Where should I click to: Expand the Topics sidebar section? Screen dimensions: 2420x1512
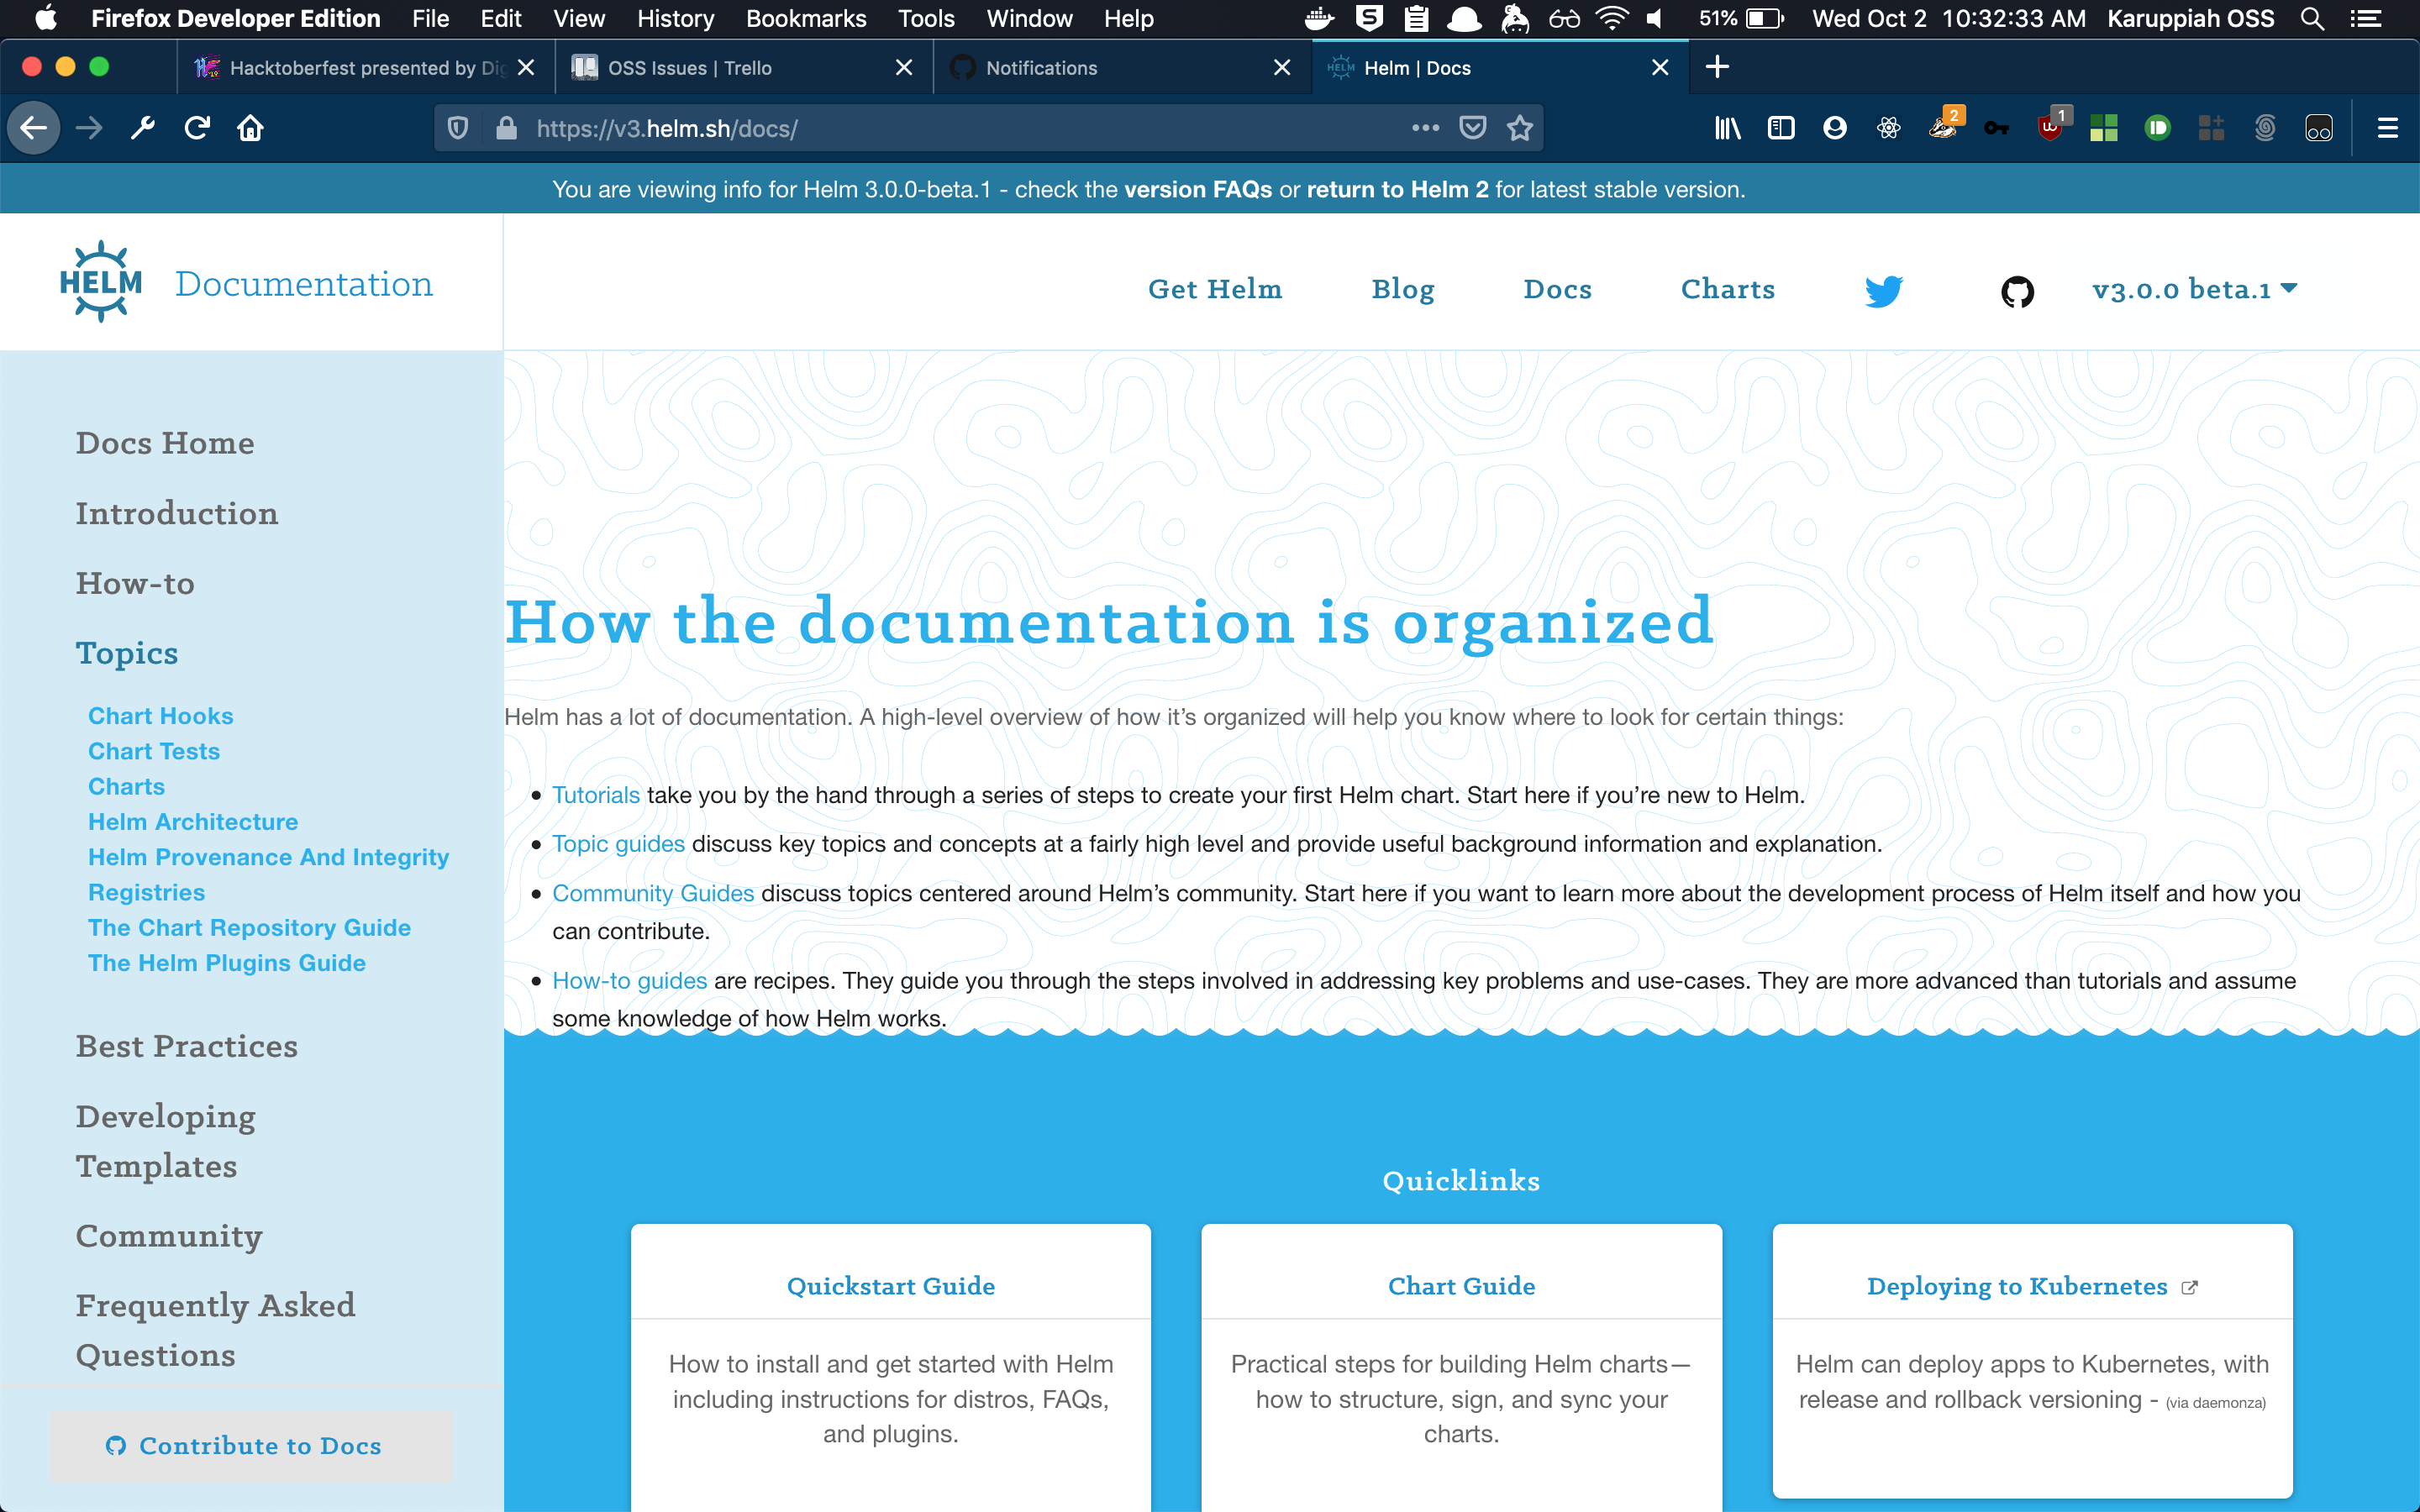tap(127, 653)
